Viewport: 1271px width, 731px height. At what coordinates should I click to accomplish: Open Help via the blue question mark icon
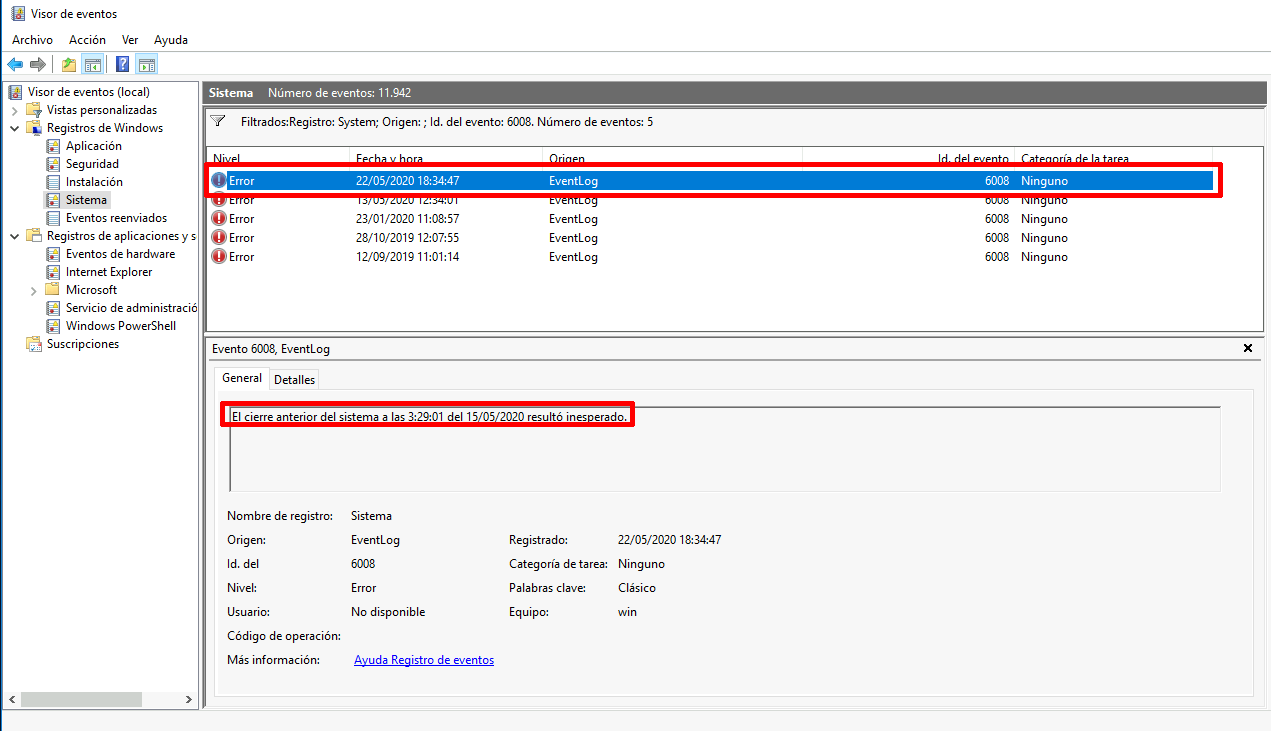[x=122, y=65]
